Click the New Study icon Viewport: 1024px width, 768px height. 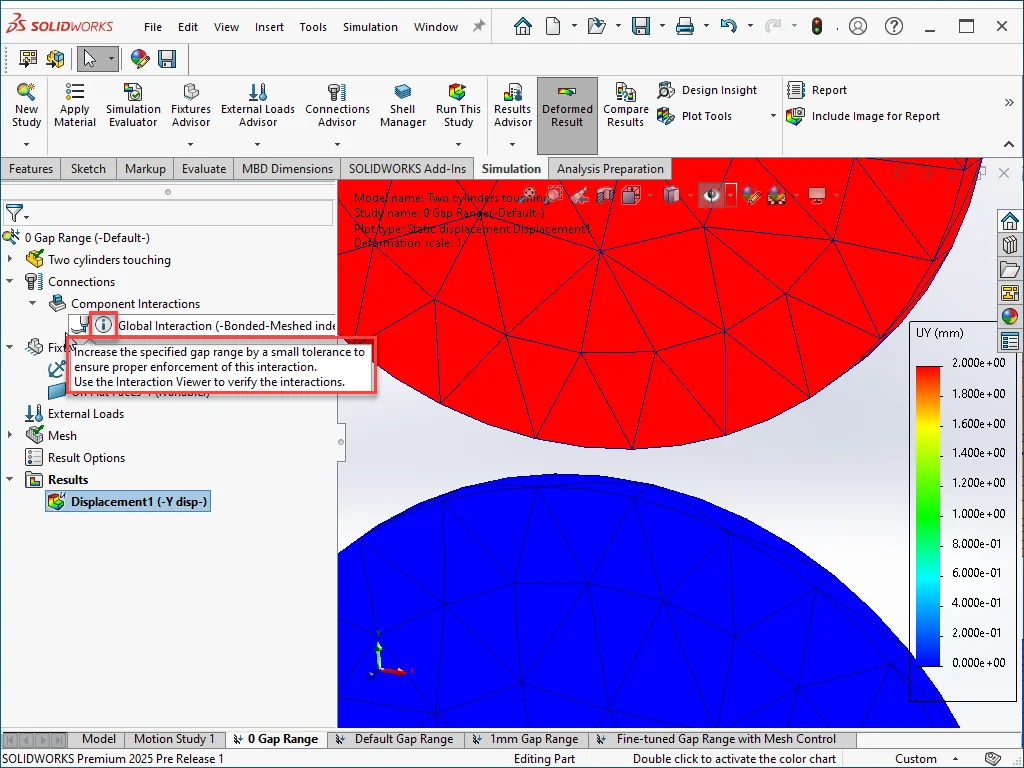[x=26, y=105]
